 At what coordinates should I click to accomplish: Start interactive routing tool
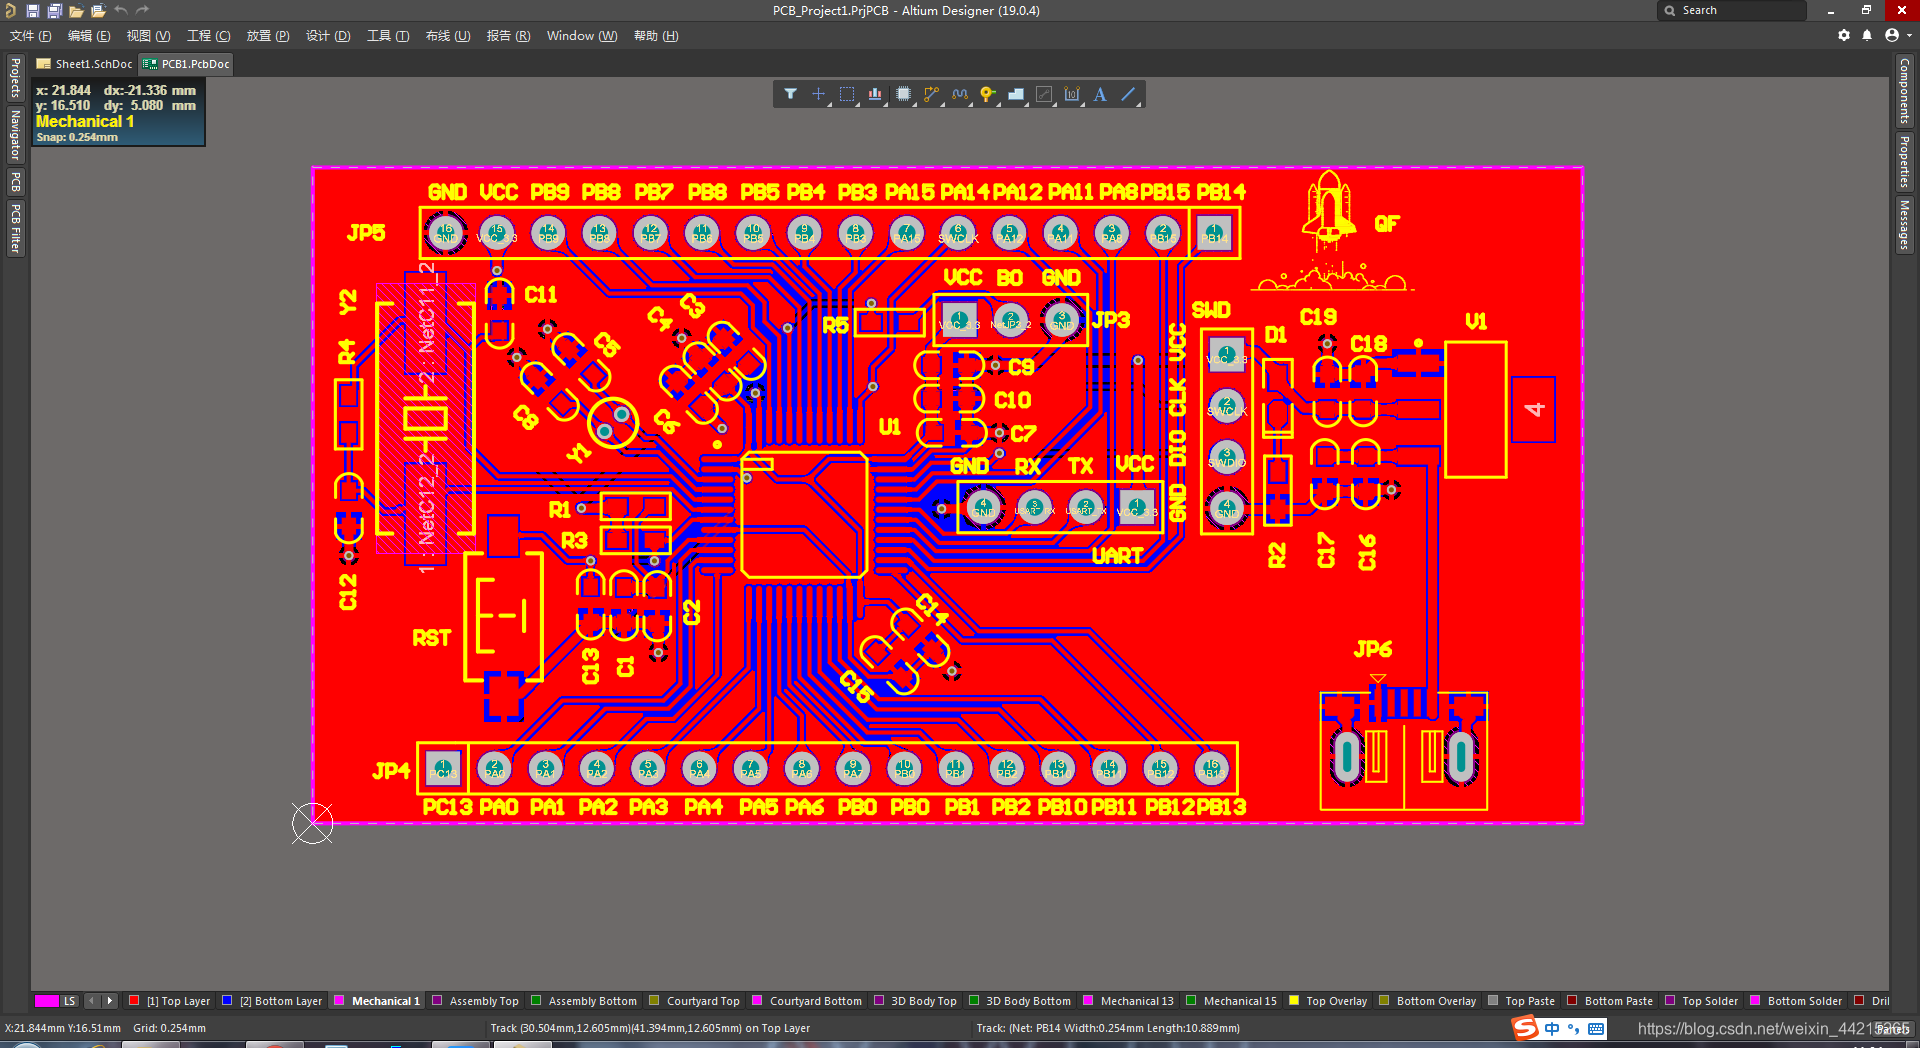coord(931,94)
